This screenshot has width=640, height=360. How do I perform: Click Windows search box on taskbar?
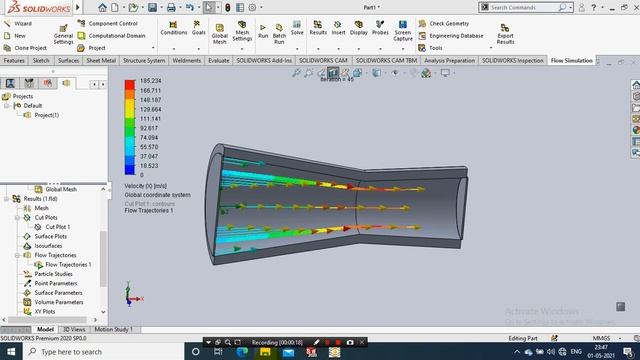click(x=103, y=351)
